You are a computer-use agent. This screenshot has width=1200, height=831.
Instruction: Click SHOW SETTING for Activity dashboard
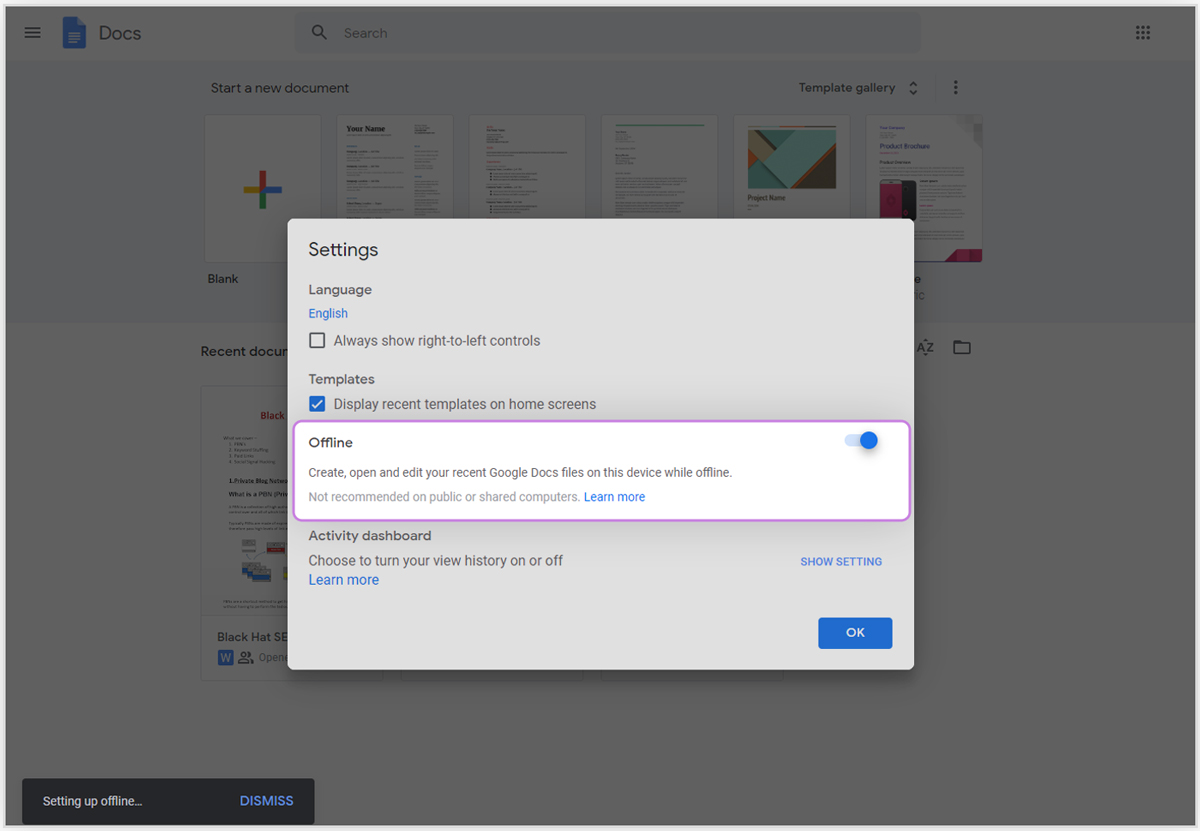click(x=841, y=562)
